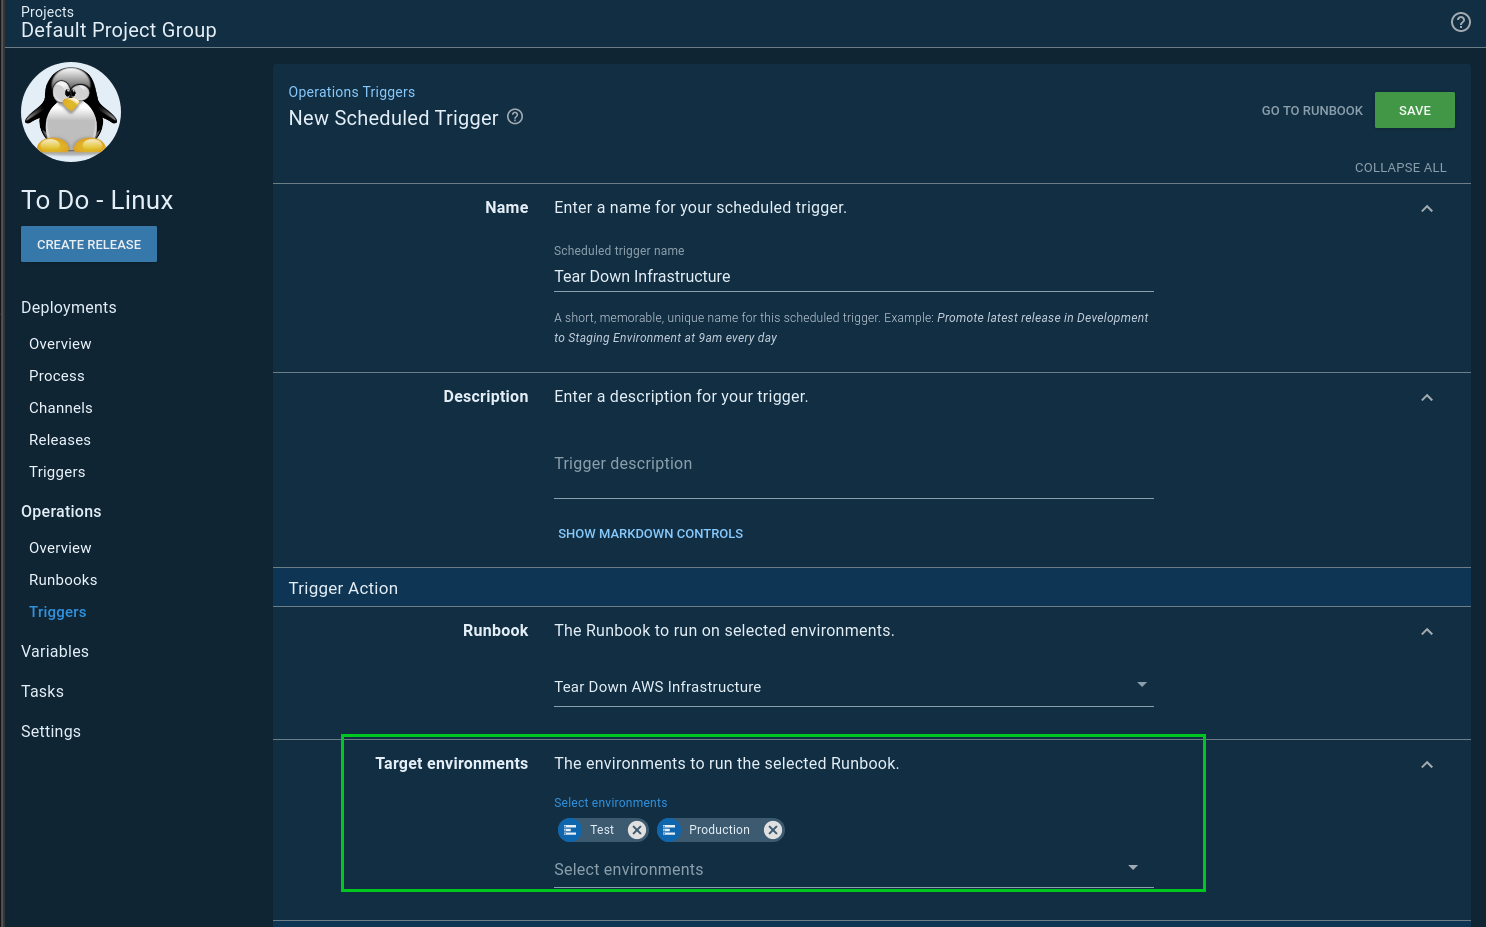The image size is (1486, 927).
Task: Collapse the Target environments section
Action: [1426, 765]
